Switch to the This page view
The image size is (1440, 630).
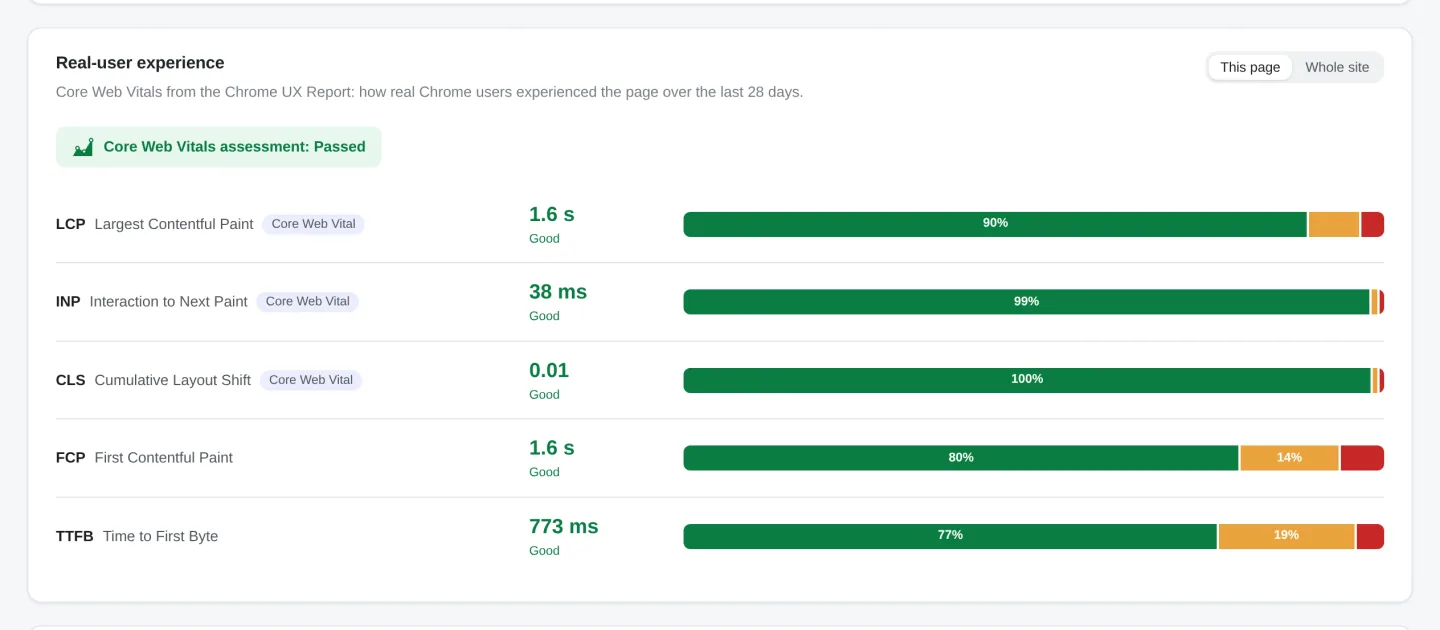click(x=1250, y=67)
